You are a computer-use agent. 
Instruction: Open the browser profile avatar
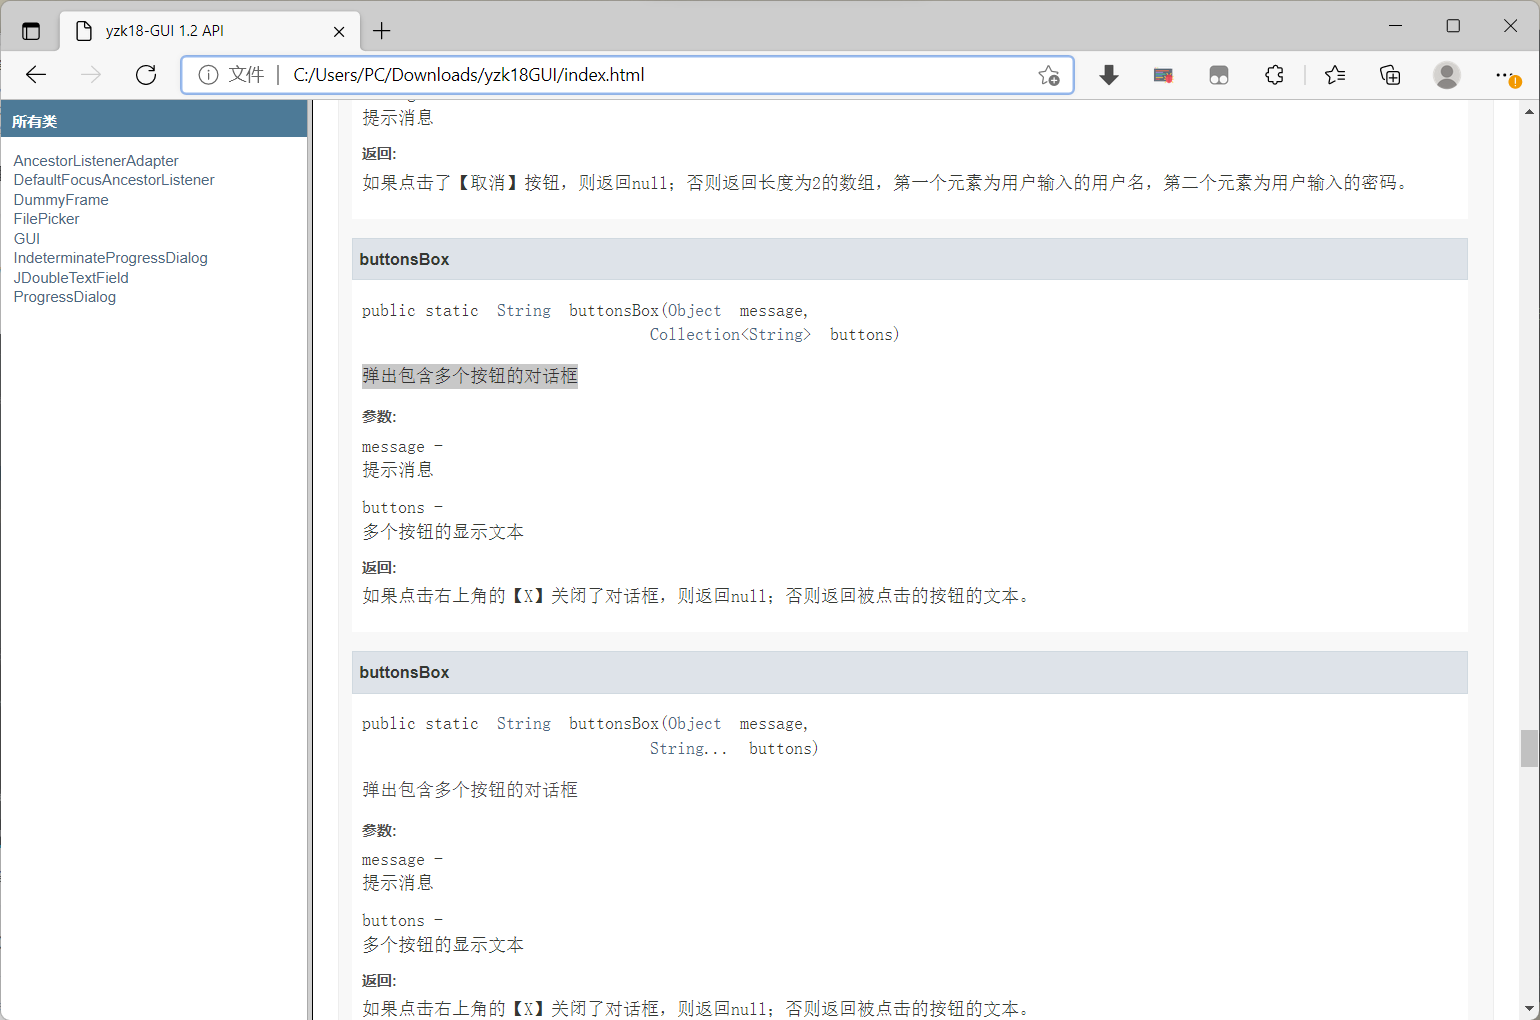pos(1447,74)
